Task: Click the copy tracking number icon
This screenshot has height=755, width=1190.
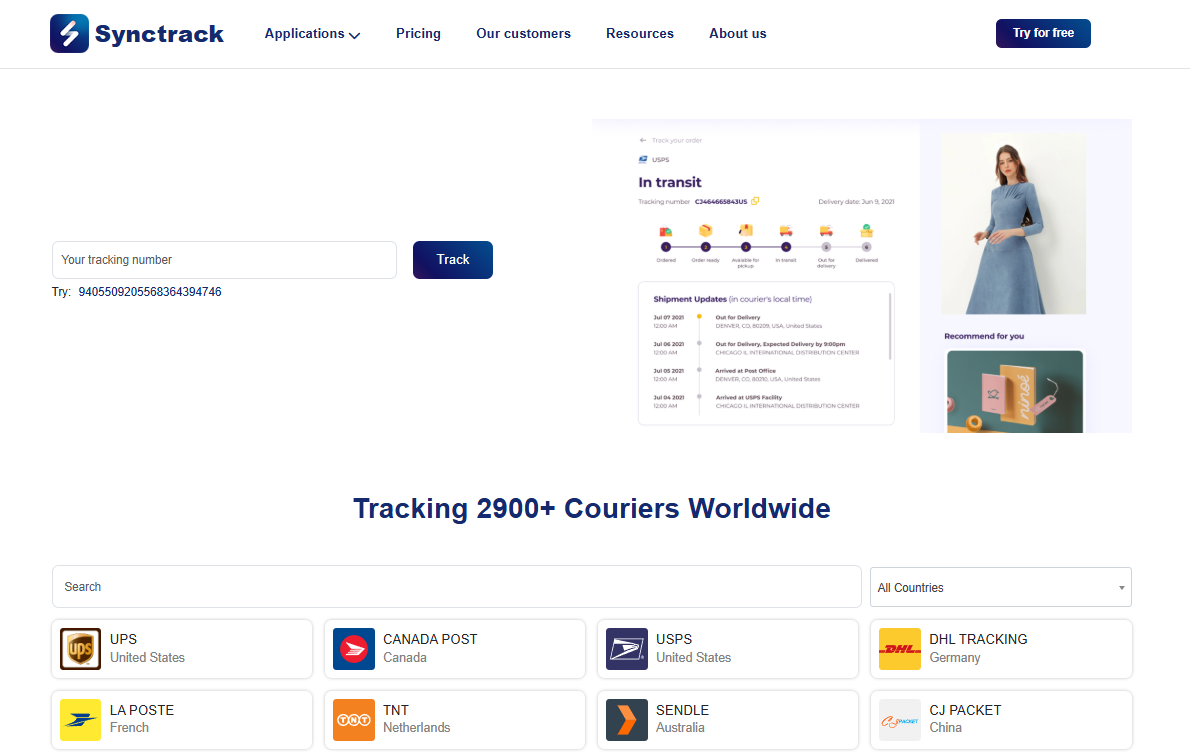Action: [x=755, y=201]
